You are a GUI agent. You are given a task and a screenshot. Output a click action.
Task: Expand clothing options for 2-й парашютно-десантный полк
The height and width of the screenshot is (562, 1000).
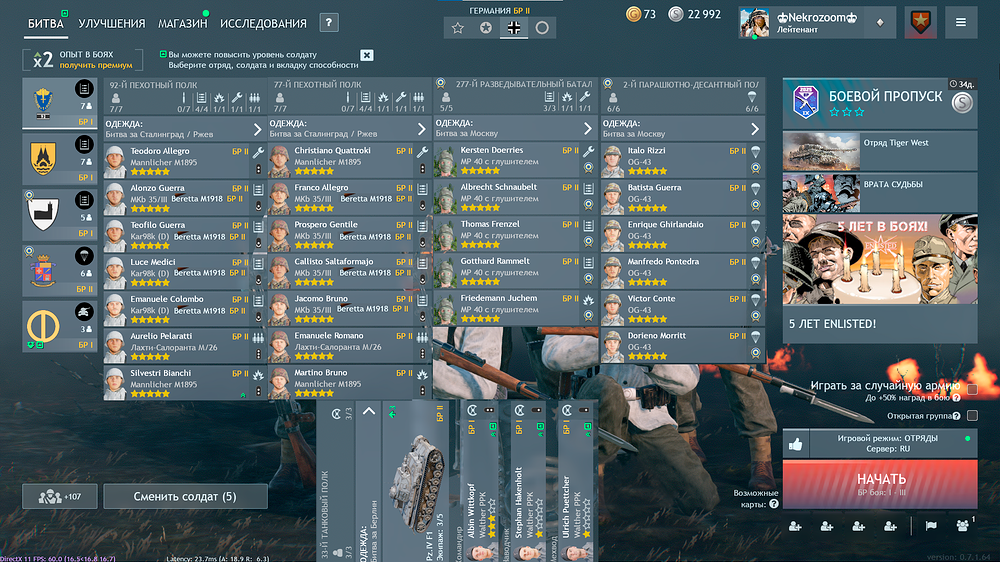point(755,129)
